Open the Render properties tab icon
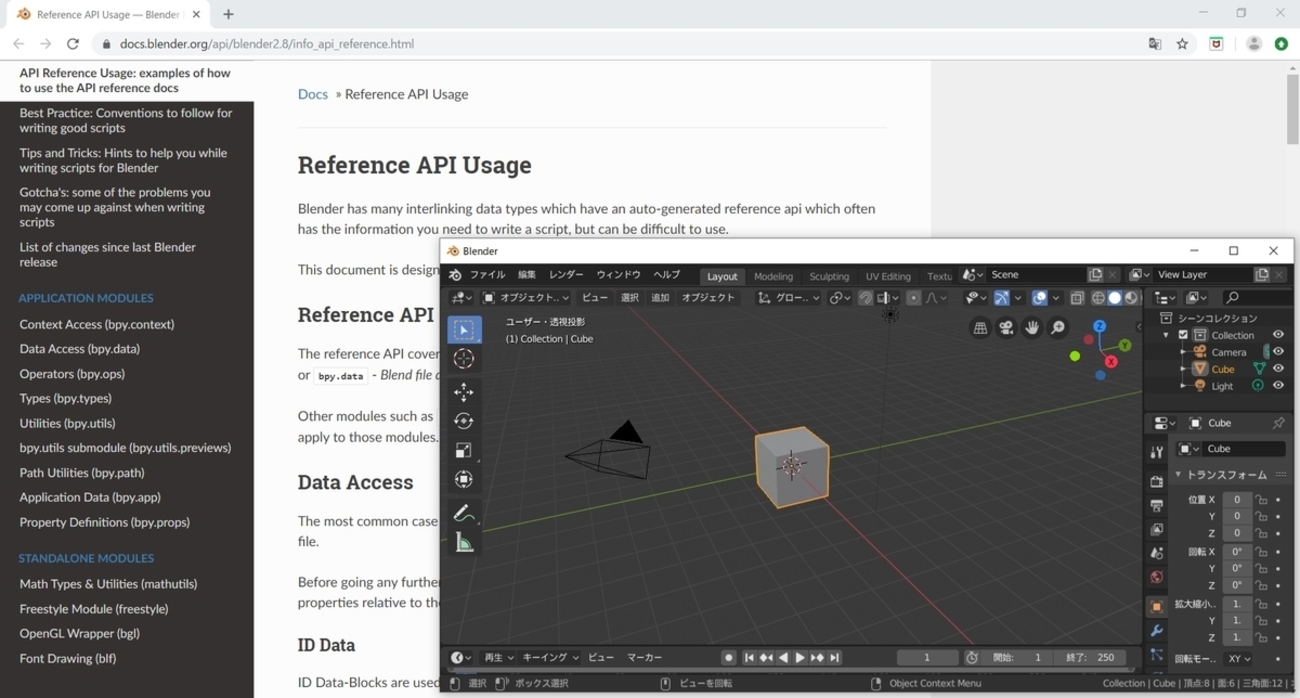 (x=1157, y=482)
